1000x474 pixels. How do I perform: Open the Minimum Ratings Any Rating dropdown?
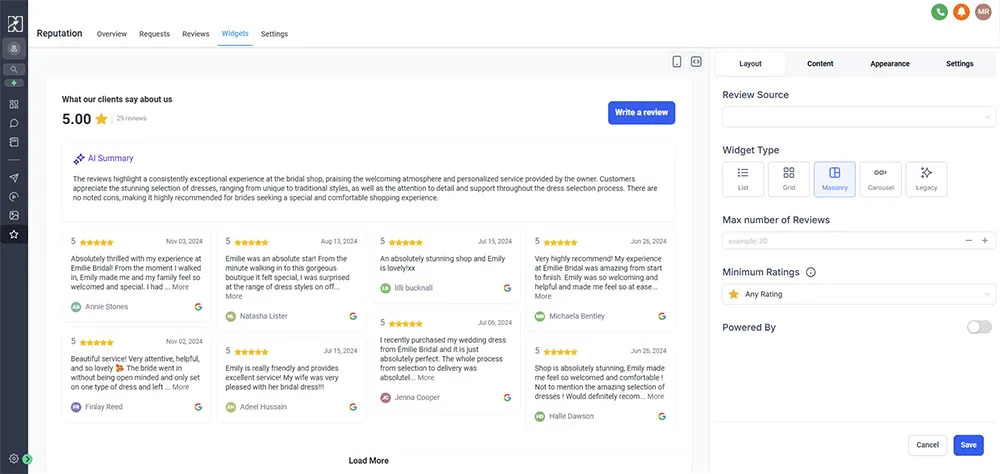point(858,294)
